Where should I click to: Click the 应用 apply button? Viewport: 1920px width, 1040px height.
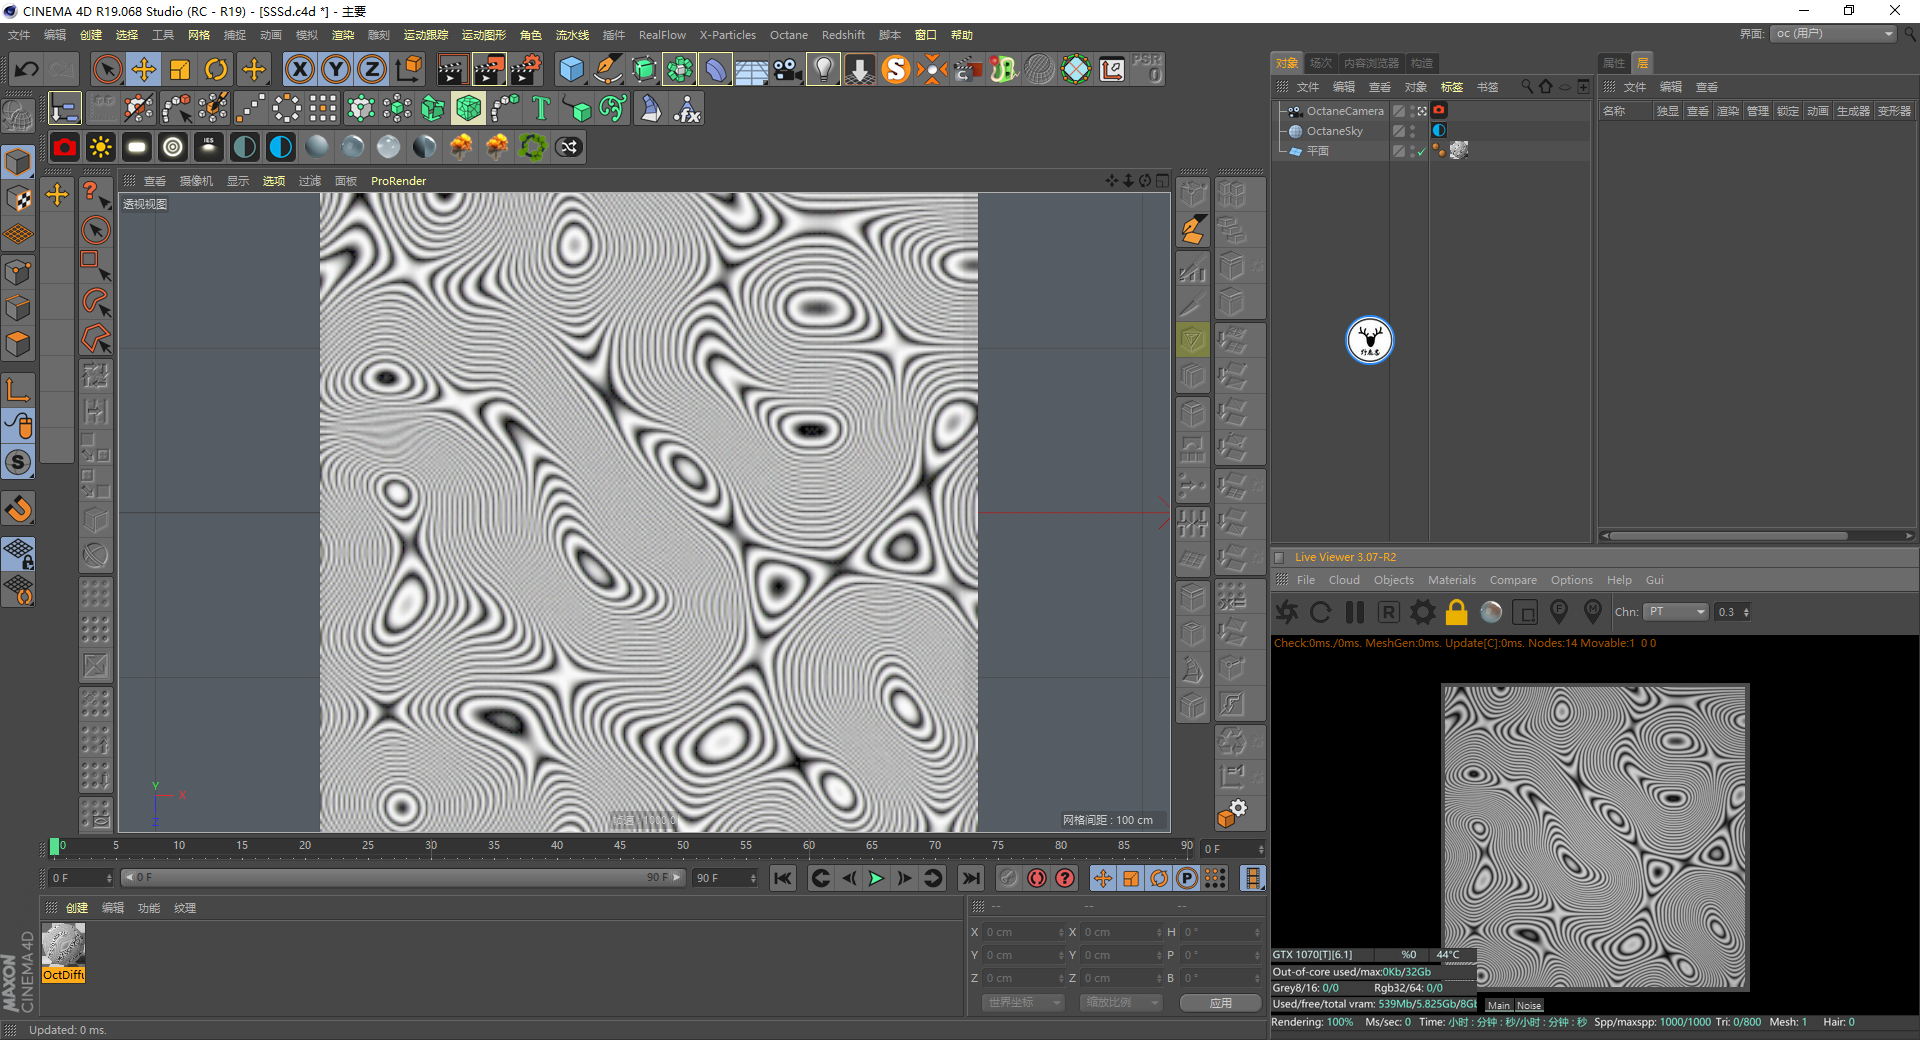coord(1220,1002)
